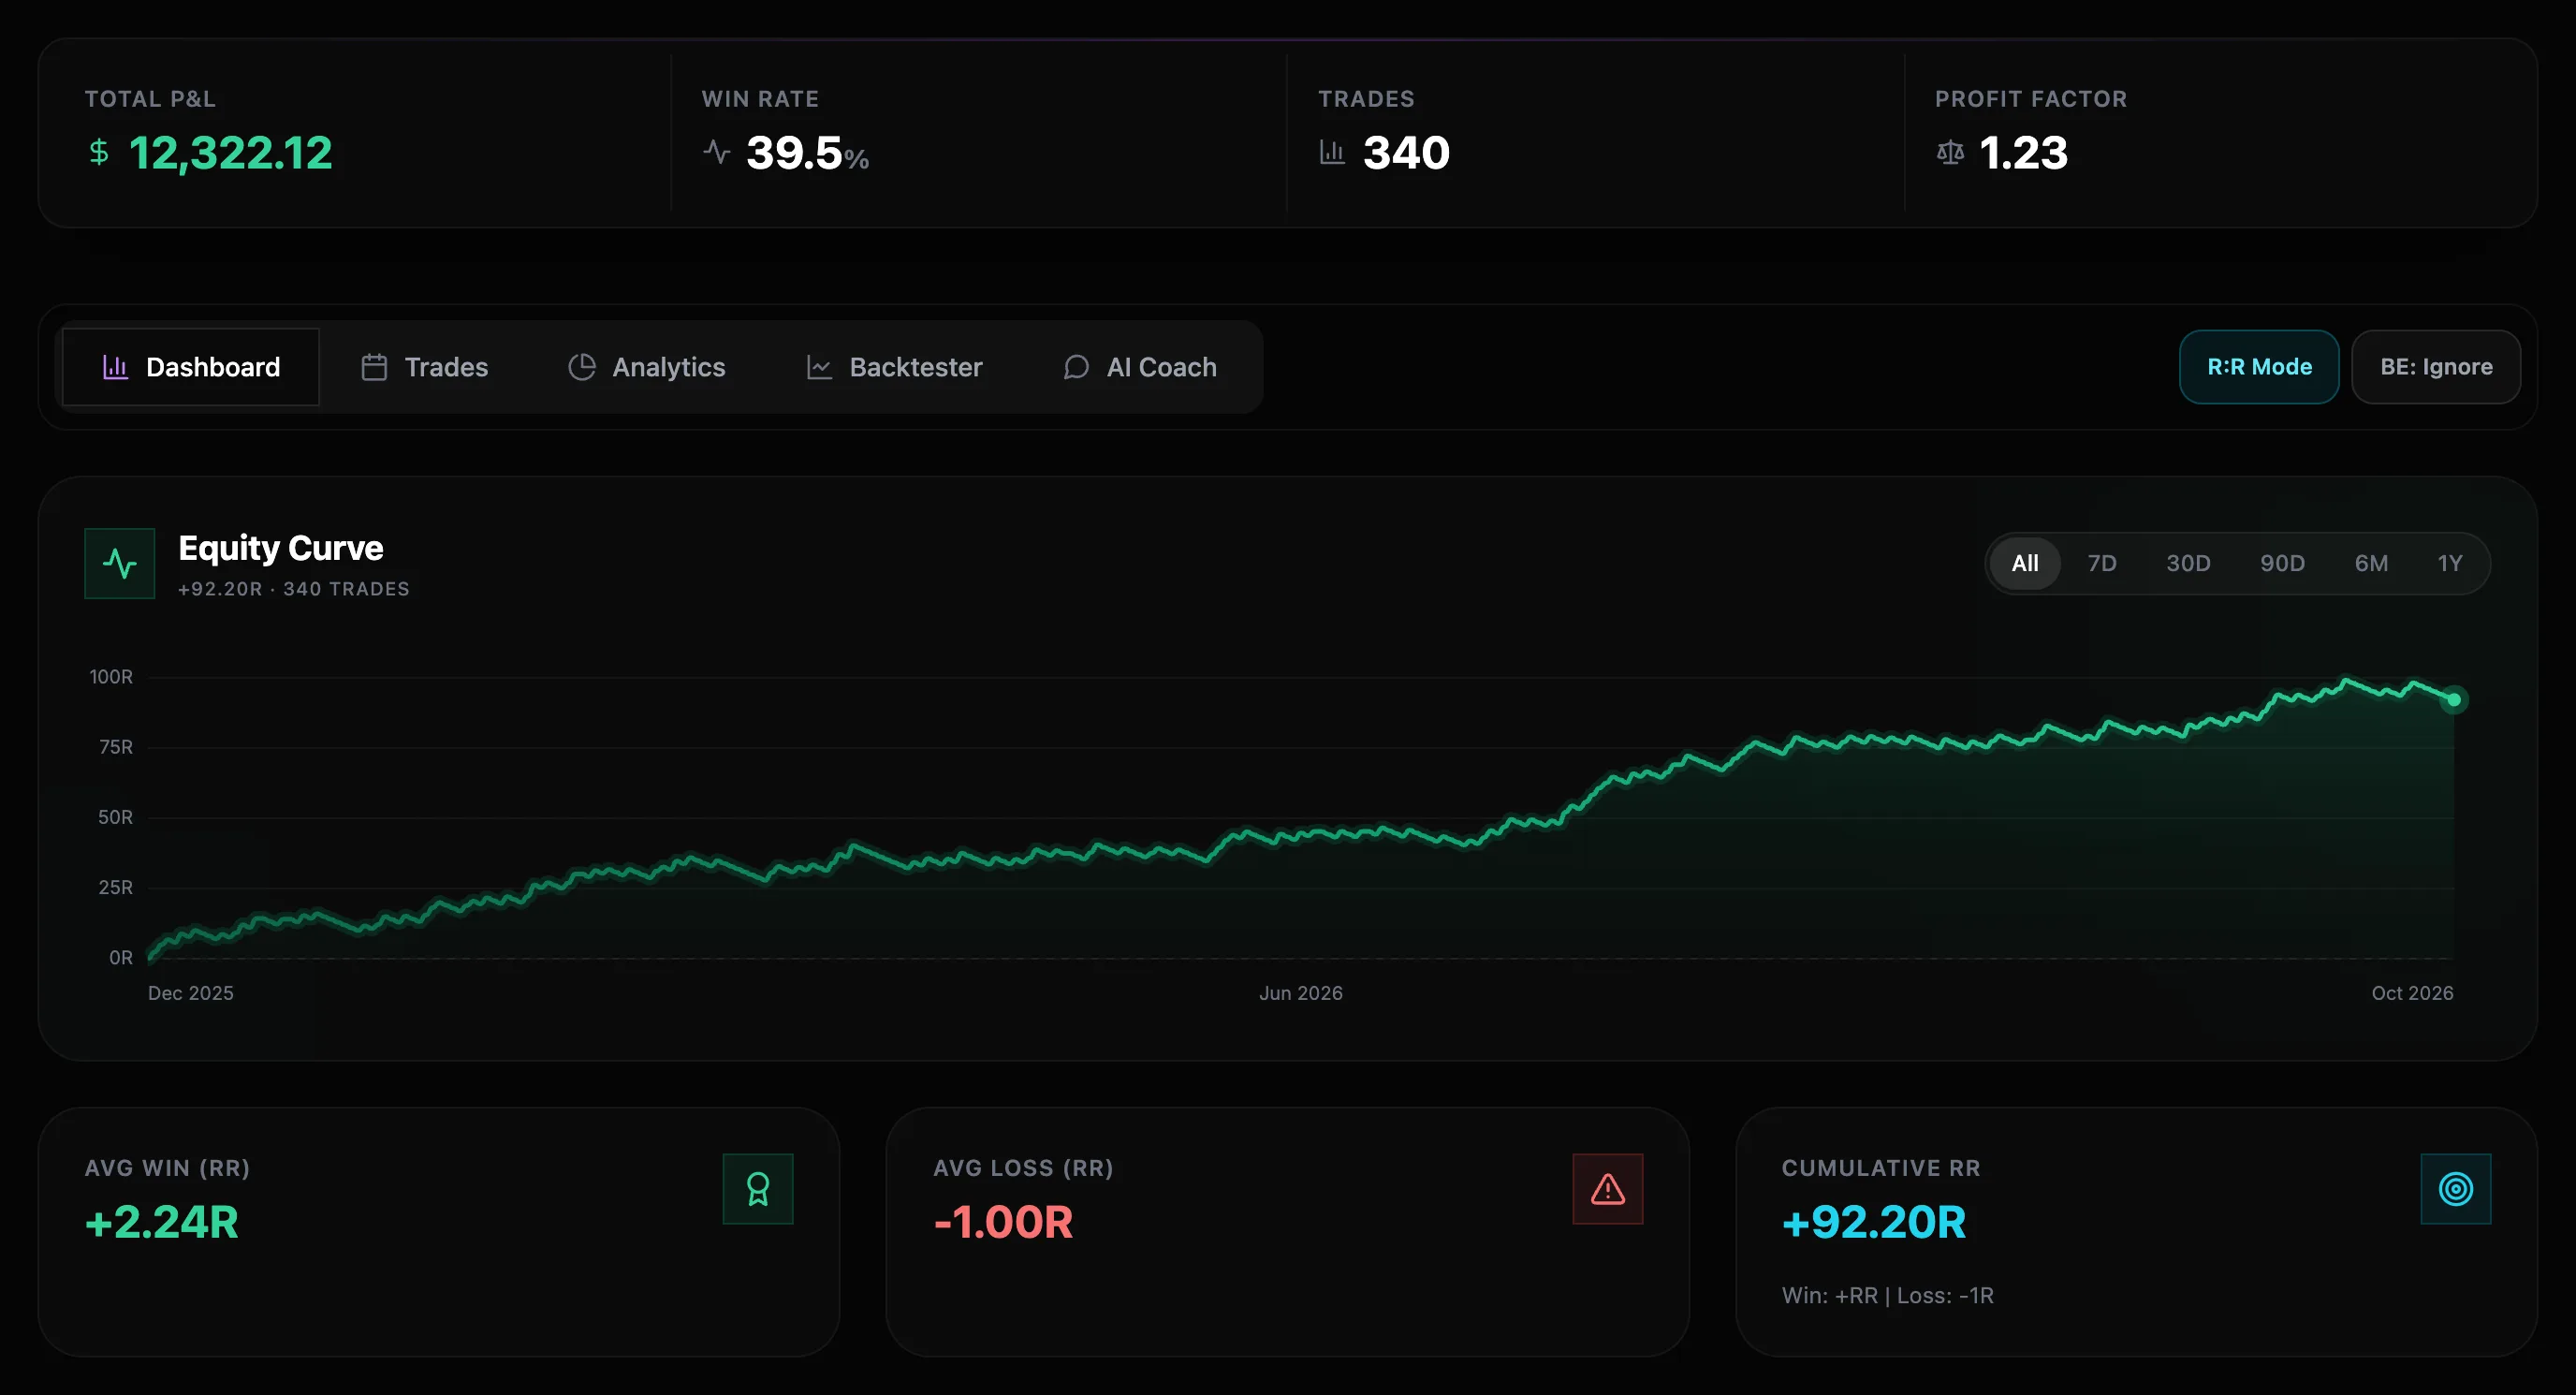Click the 'Jun 2026' axis label
This screenshot has height=1395, width=2576.
coord(1301,993)
